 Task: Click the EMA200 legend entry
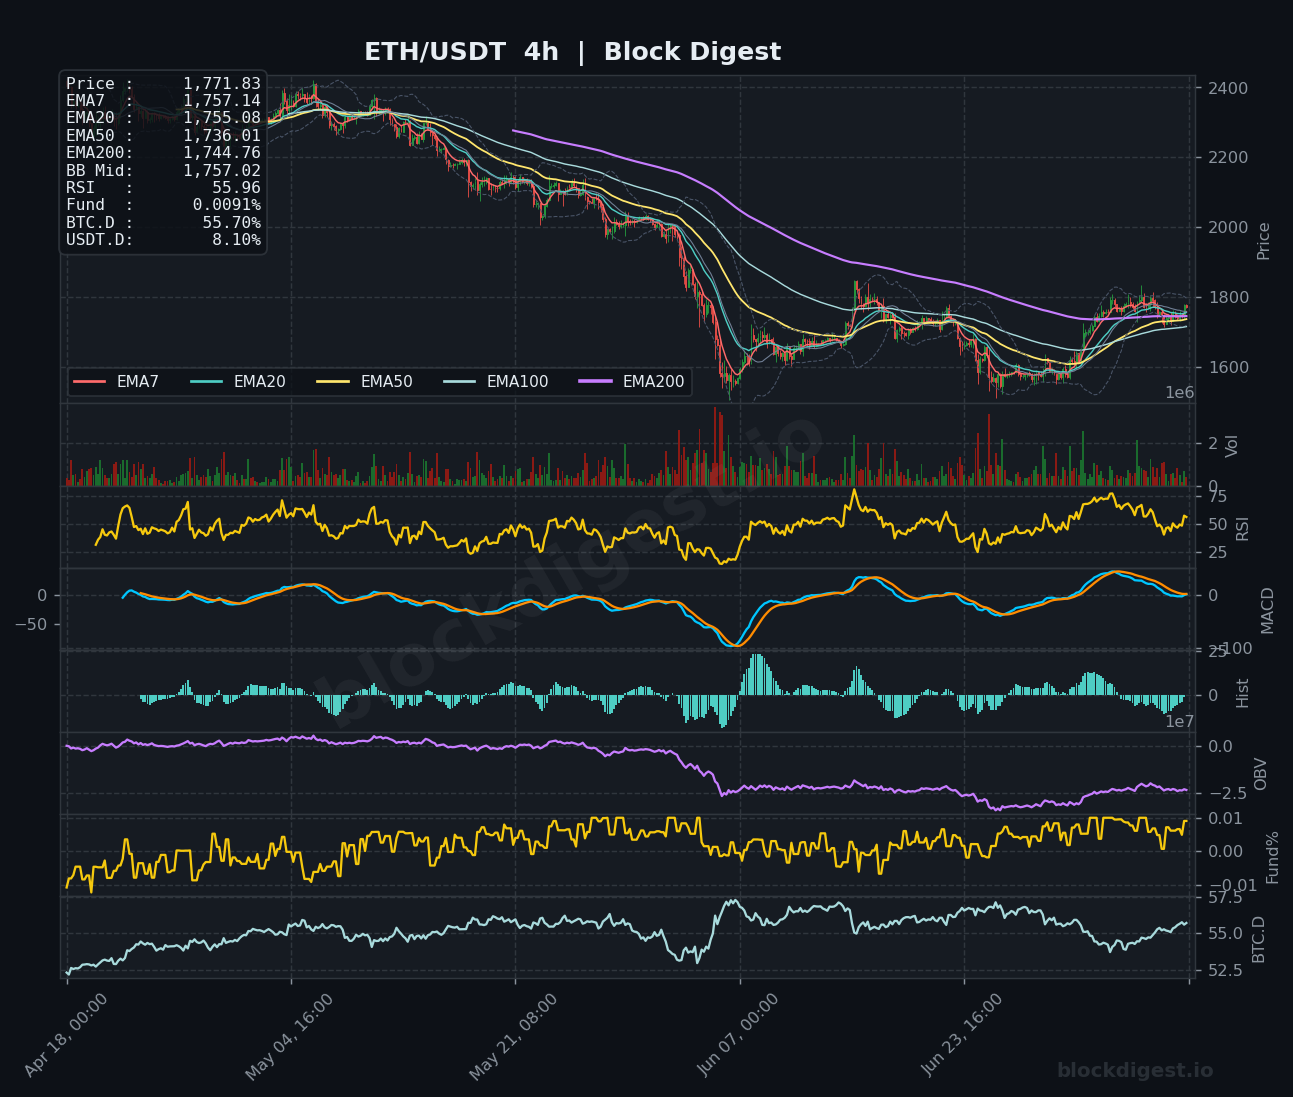pos(632,382)
